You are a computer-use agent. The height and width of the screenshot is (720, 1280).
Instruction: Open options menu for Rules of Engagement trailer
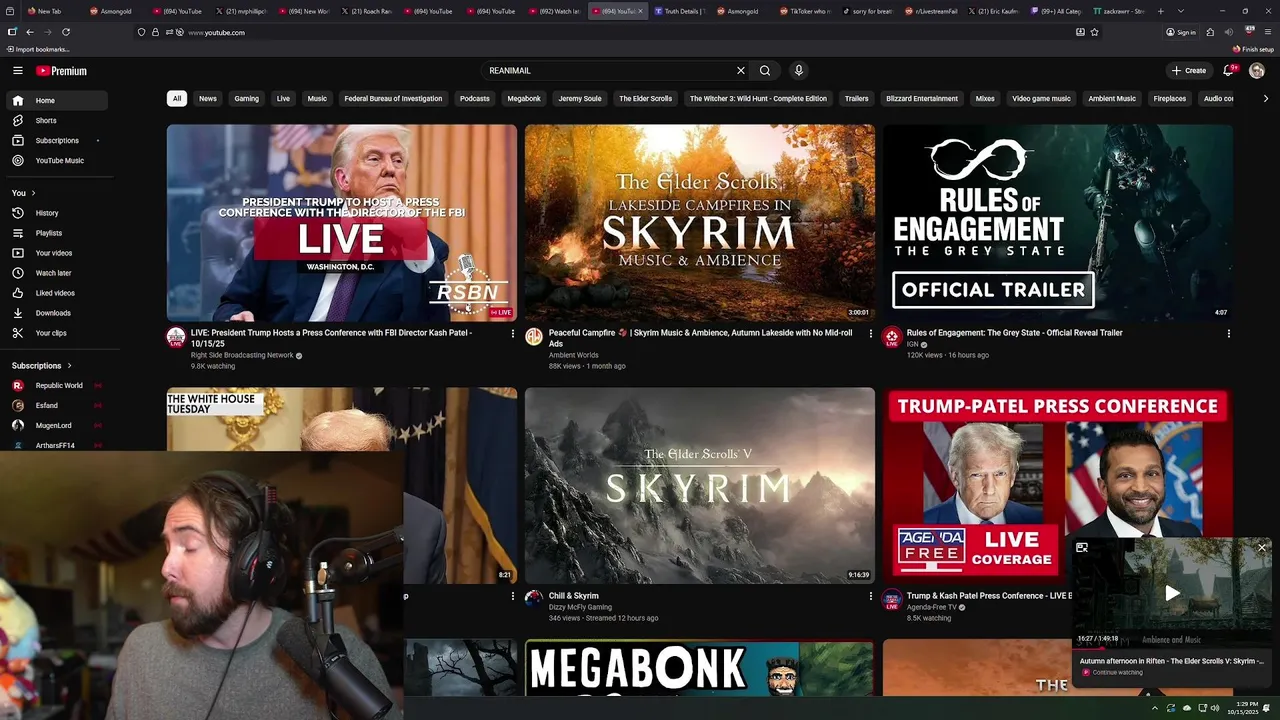[x=1228, y=334]
